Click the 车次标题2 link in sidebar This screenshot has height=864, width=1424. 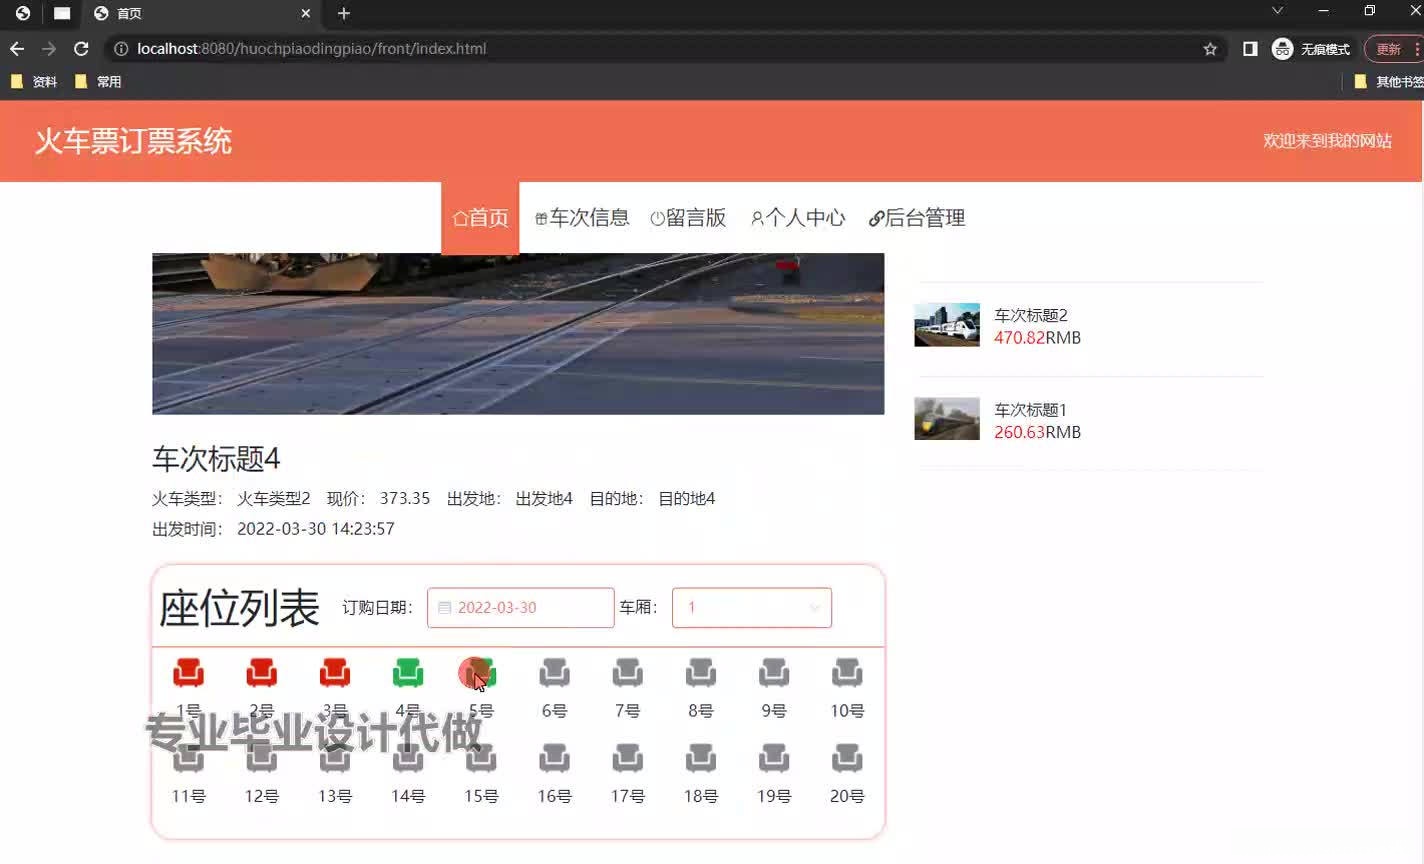click(1030, 315)
